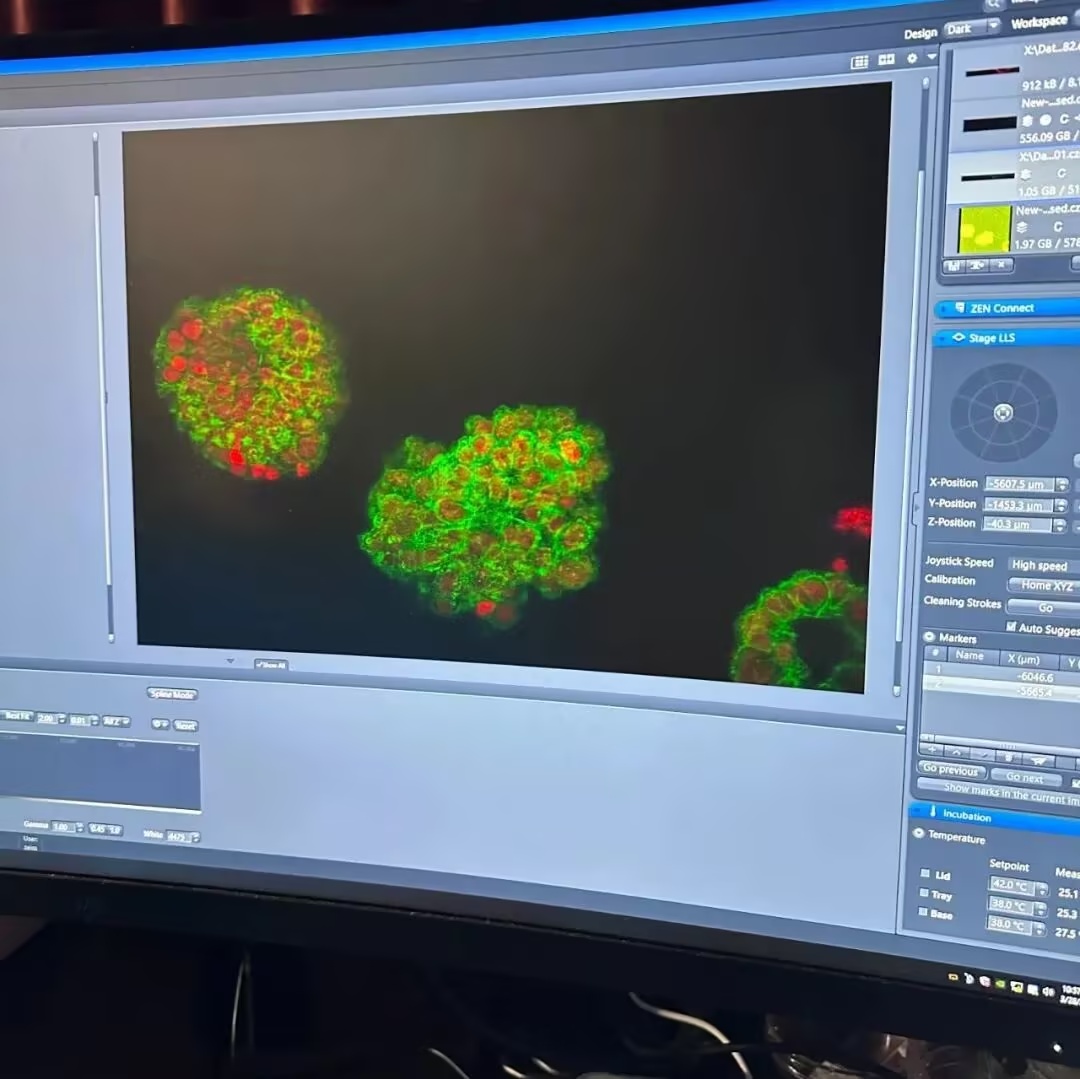Click the Workspace menu label

(1039, 22)
